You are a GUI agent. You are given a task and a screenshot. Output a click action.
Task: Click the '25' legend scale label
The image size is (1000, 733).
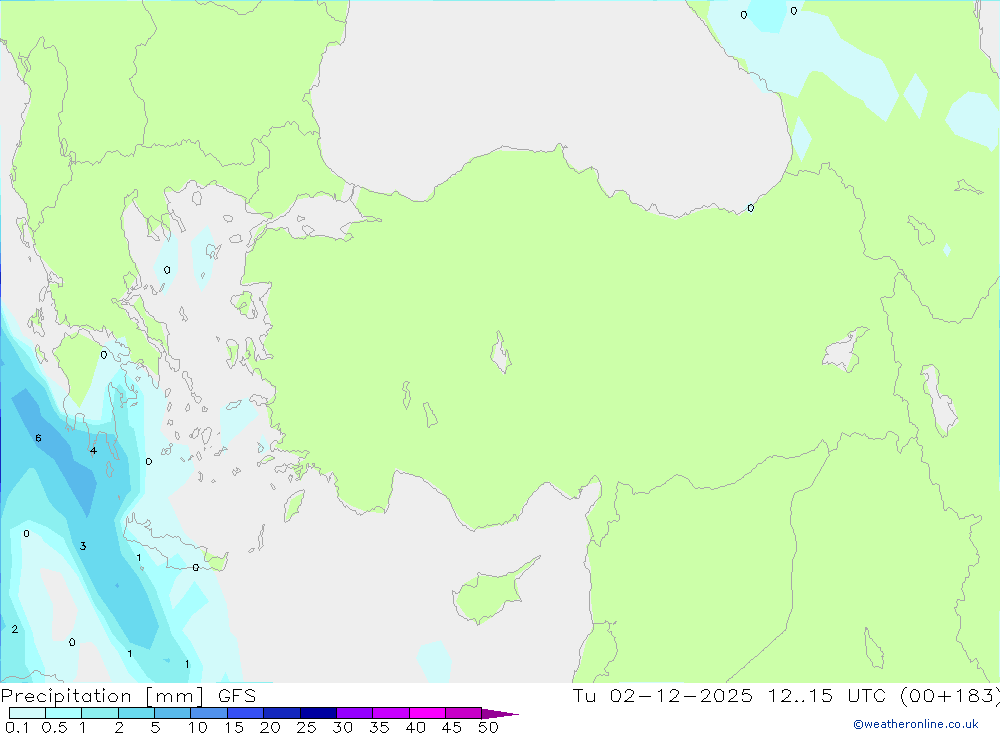307,727
